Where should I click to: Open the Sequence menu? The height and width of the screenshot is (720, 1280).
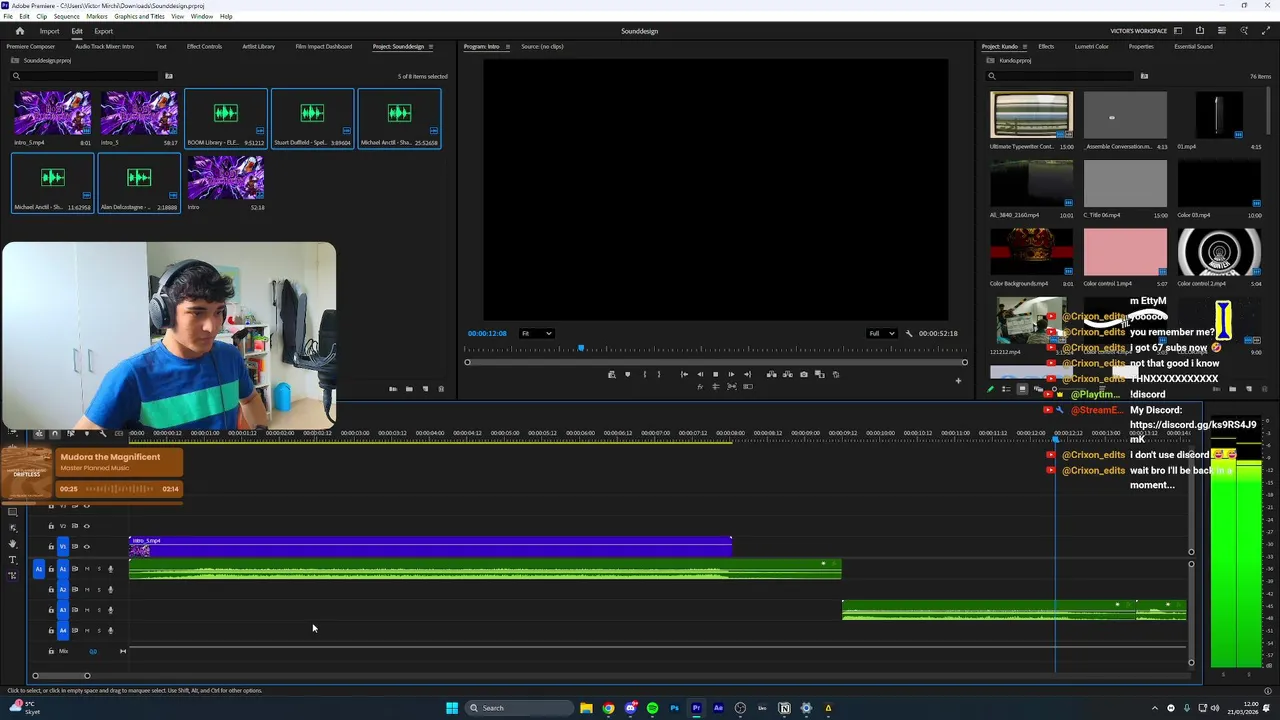tap(66, 16)
